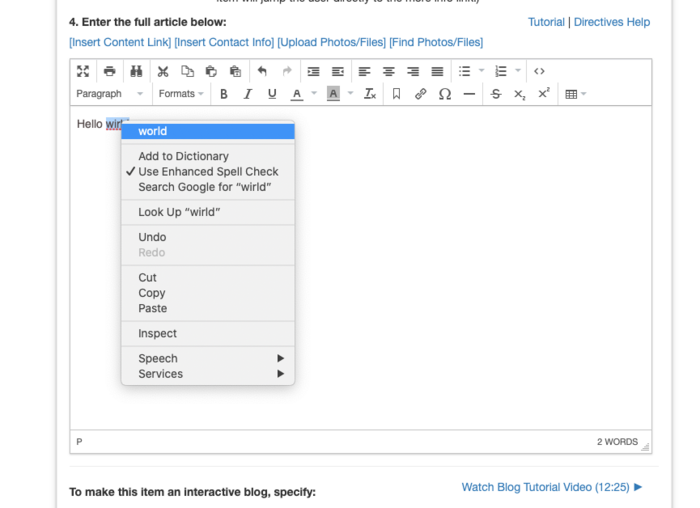This screenshot has height=508, width=700.
Task: Click the undo arrow icon
Action: coord(262,71)
